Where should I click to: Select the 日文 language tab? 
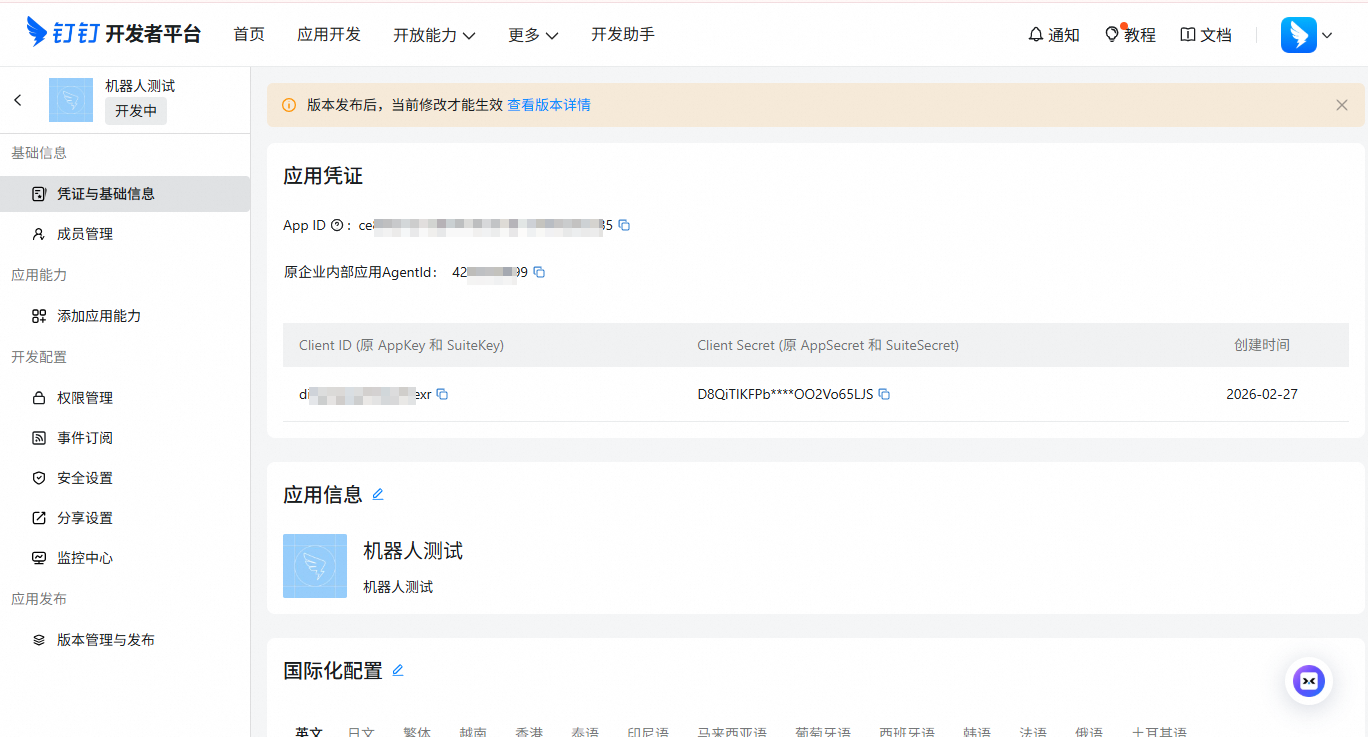coord(361,731)
